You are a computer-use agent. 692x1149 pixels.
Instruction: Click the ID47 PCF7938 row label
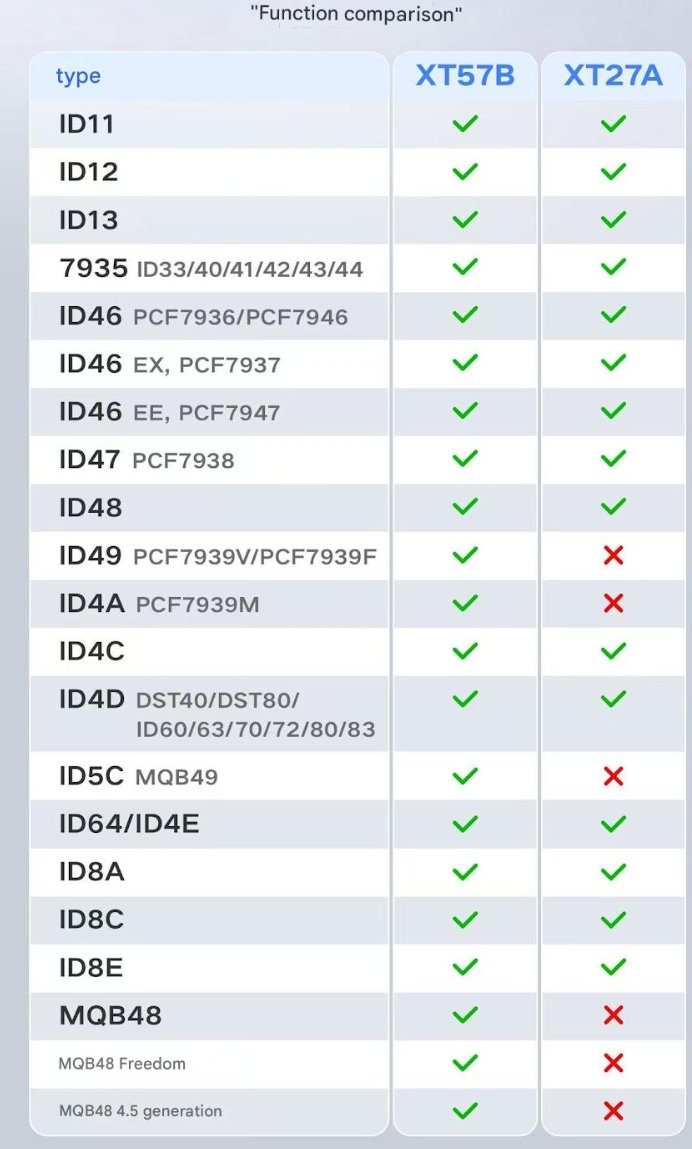146,460
